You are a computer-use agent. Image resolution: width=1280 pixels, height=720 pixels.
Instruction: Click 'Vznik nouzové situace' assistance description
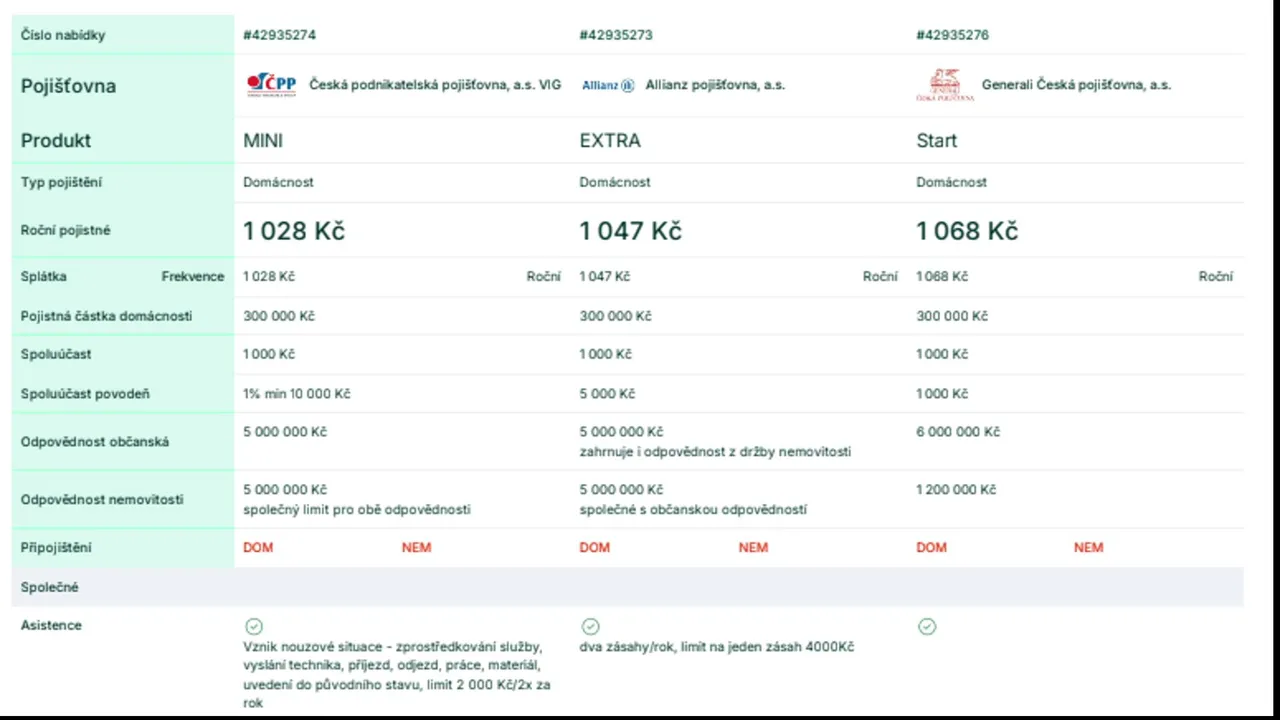397,674
